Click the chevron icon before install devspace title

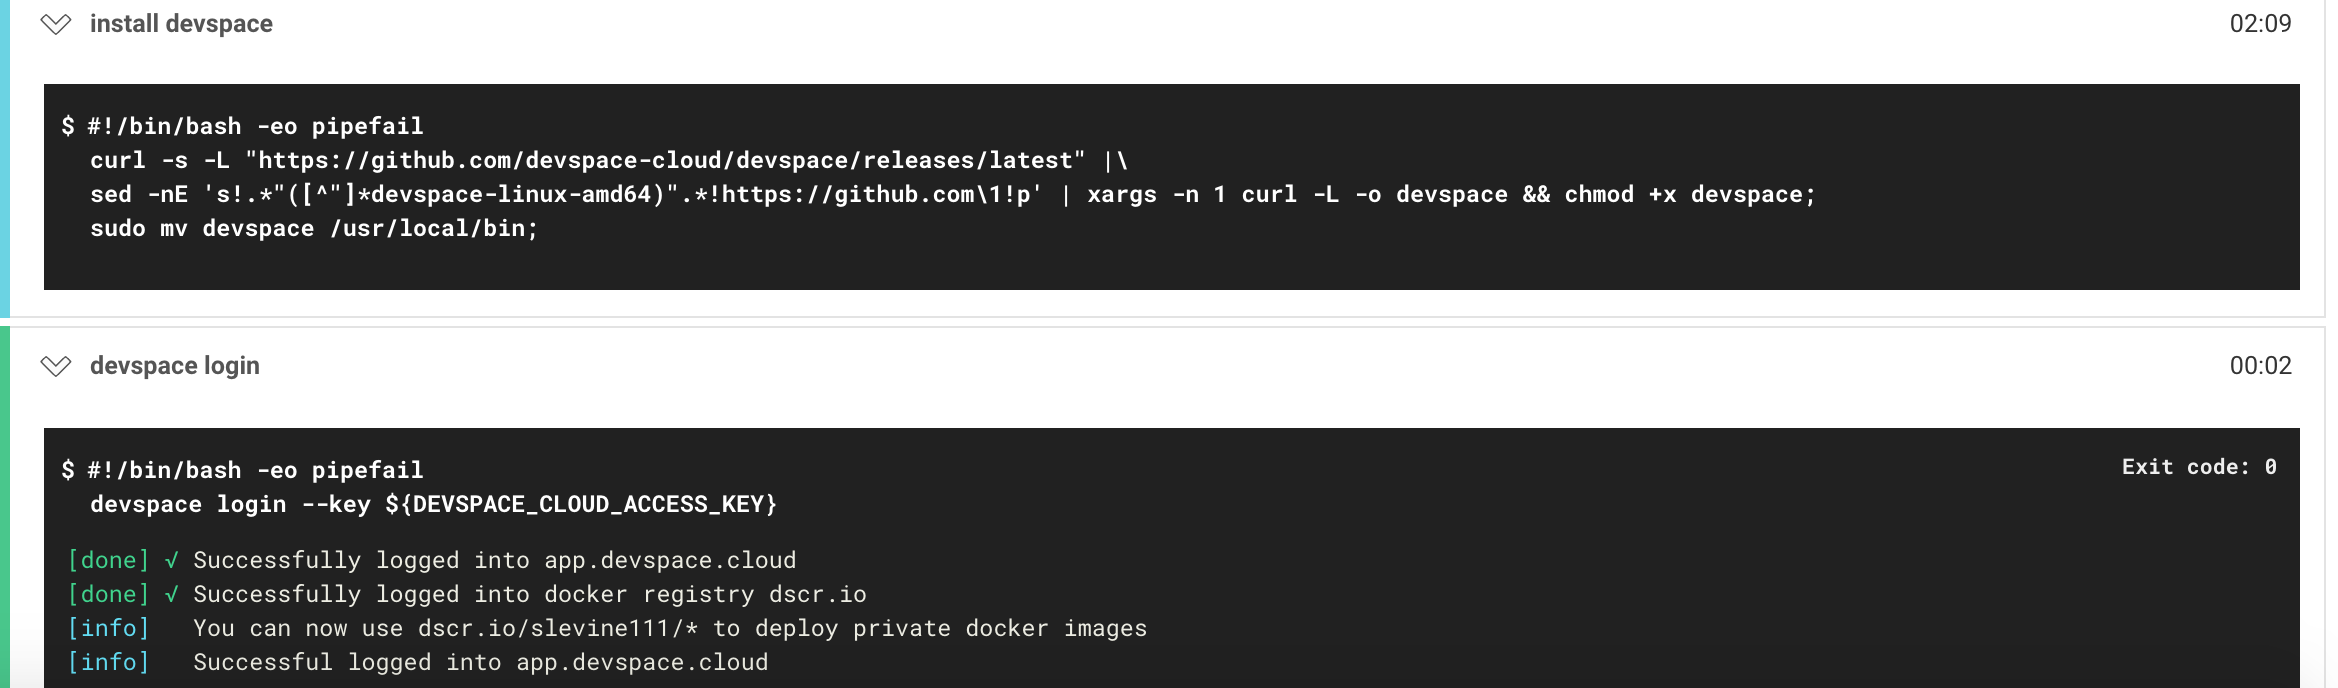[x=58, y=23]
